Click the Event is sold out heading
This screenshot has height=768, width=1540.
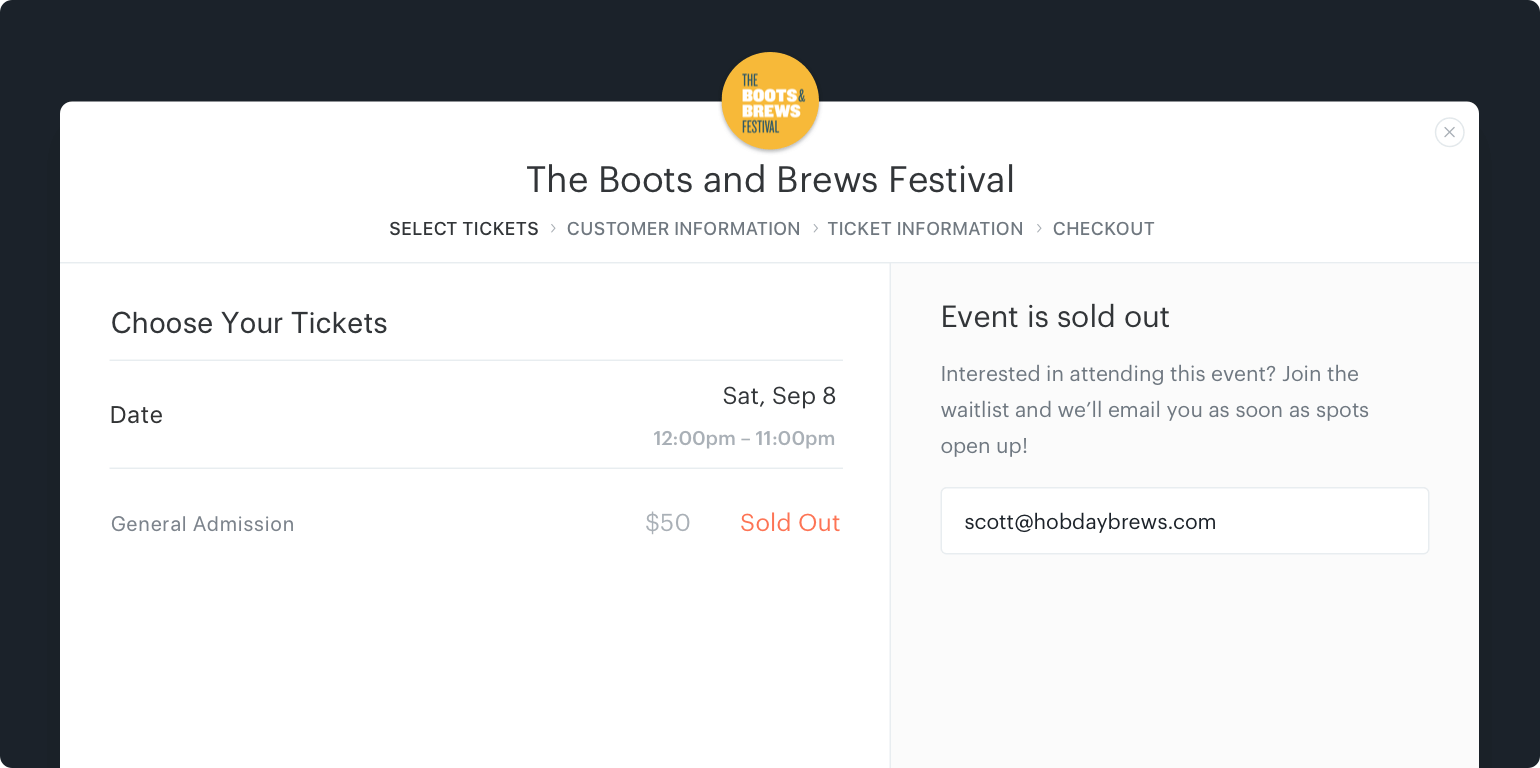(x=1055, y=317)
